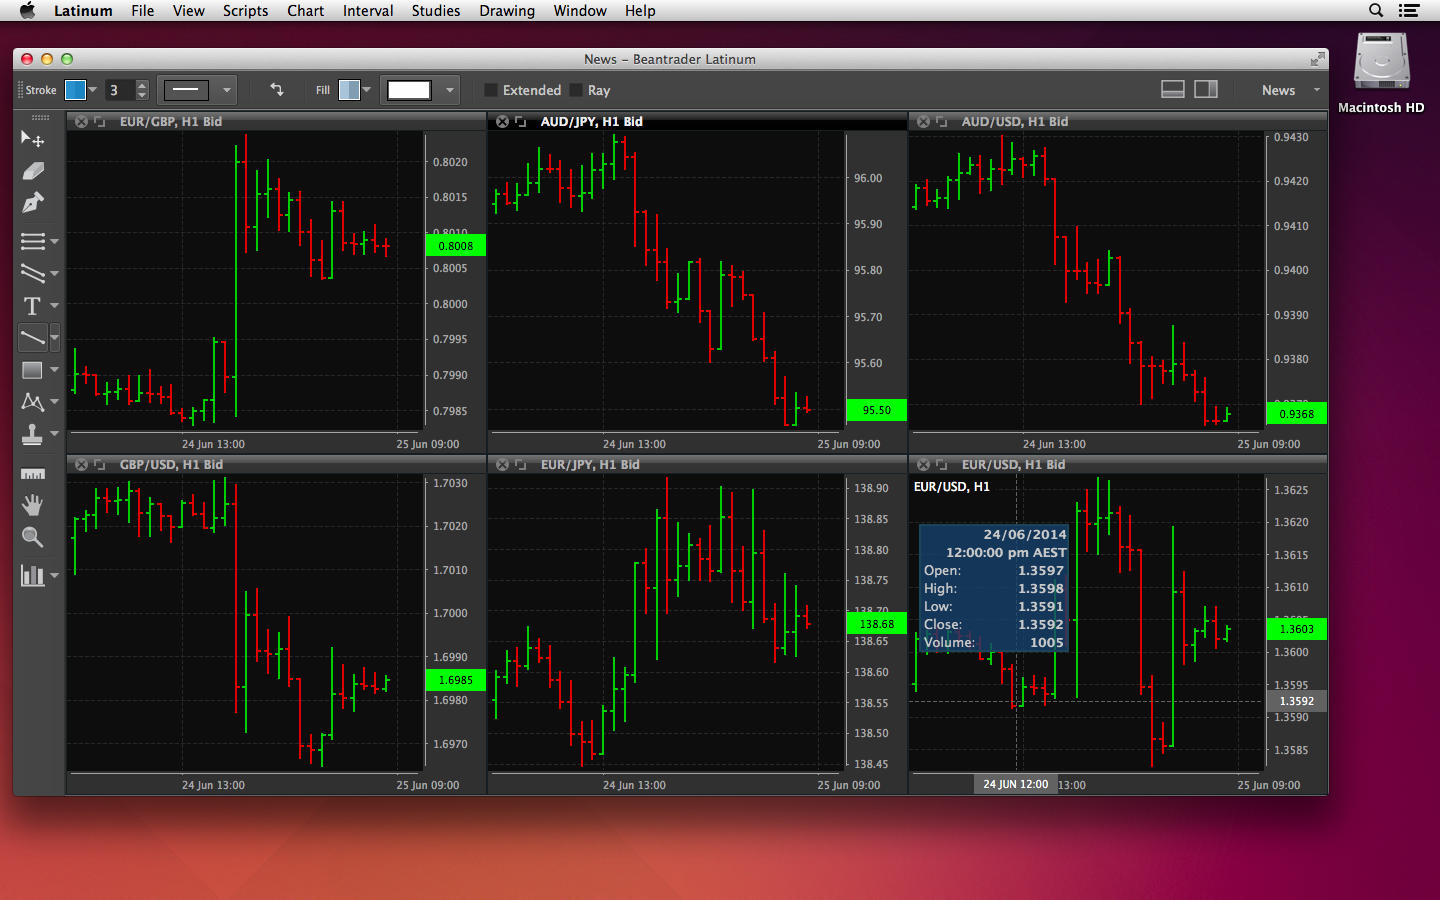This screenshot has height=900, width=1440.
Task: Select the bar chart type tool
Action: (32, 575)
